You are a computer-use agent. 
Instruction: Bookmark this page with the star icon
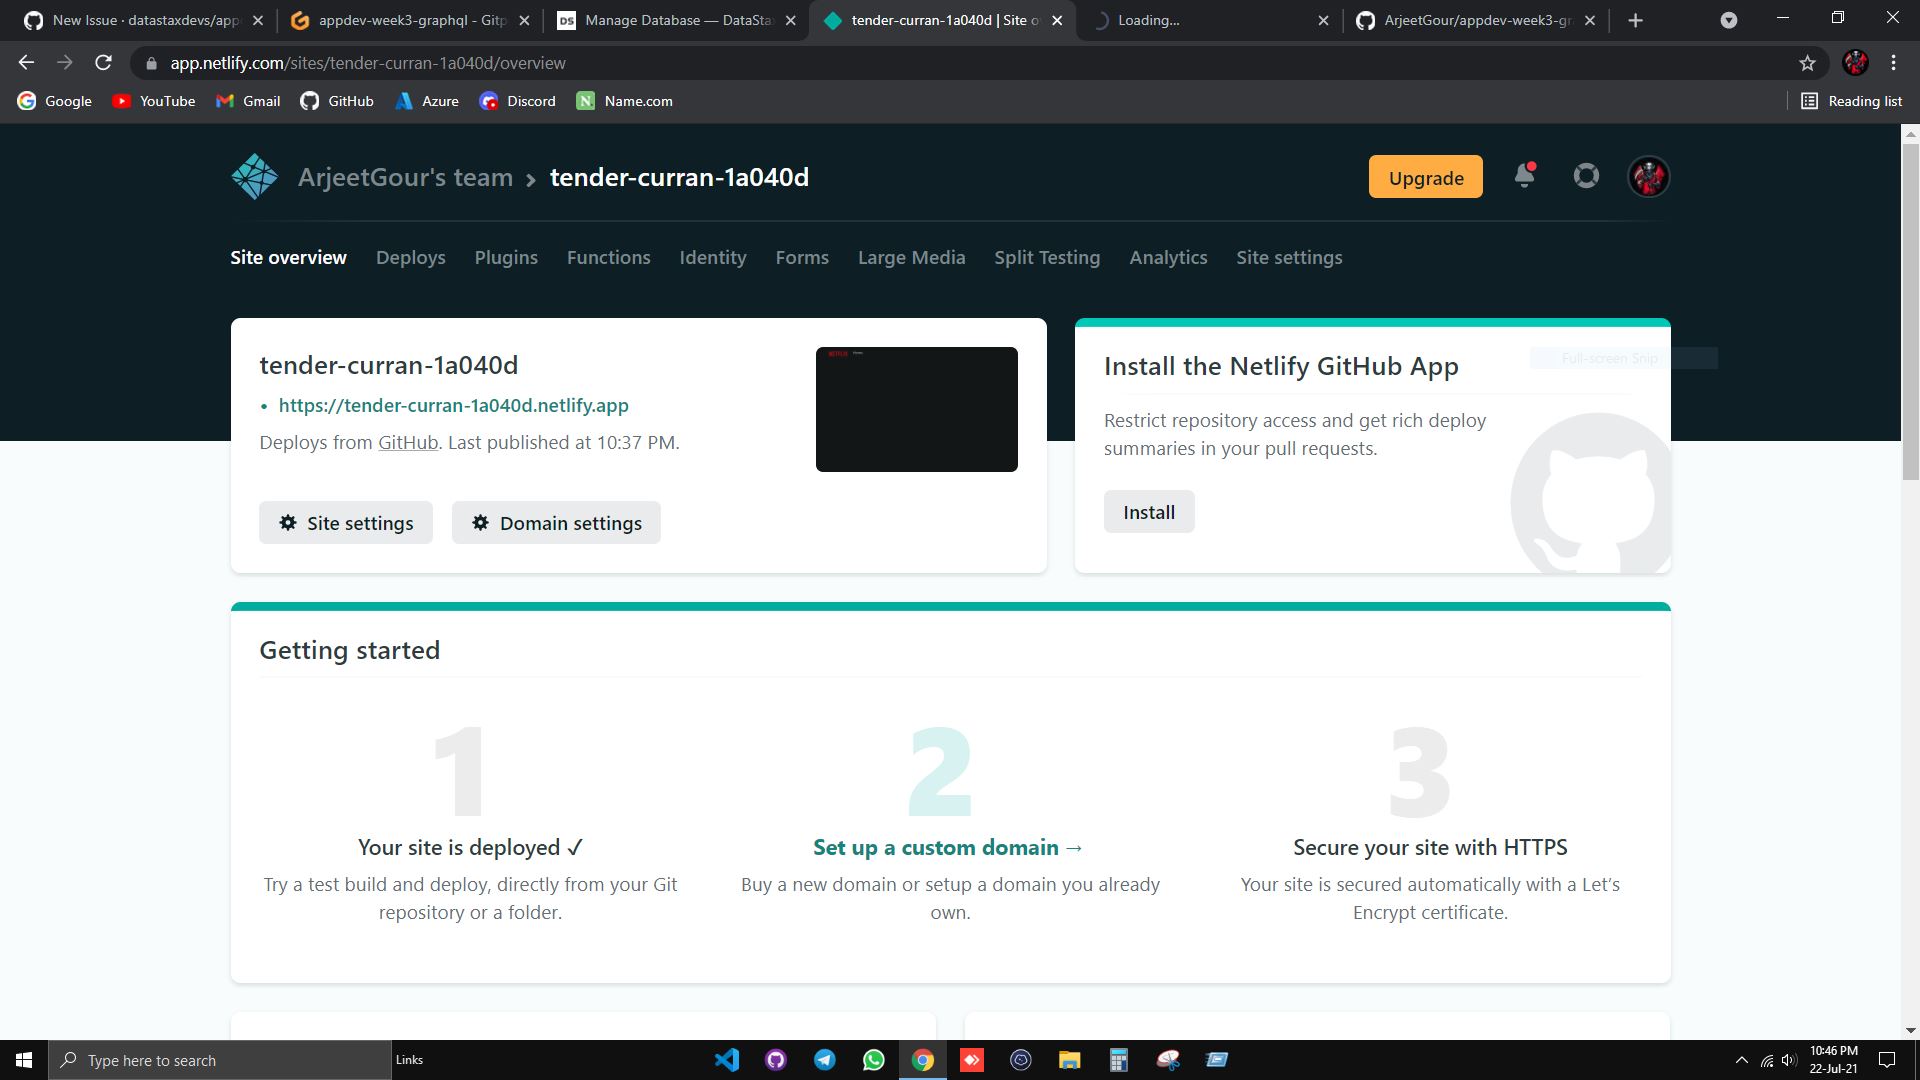[x=1806, y=62]
